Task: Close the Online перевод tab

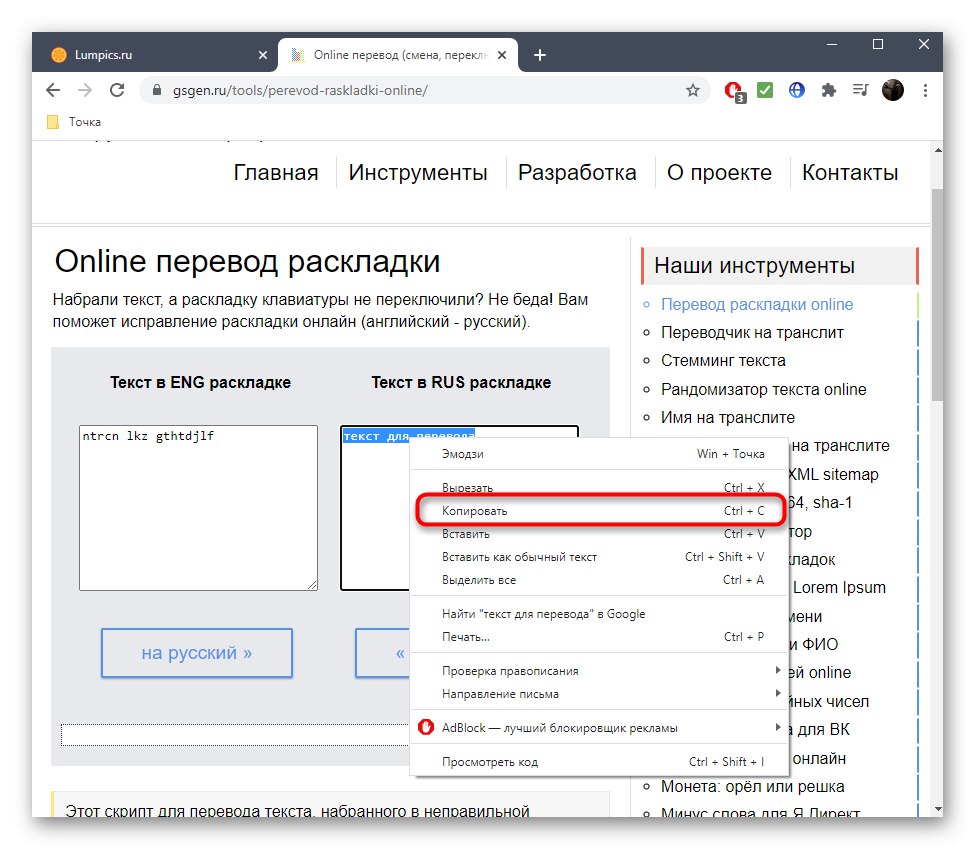Action: 502,55
